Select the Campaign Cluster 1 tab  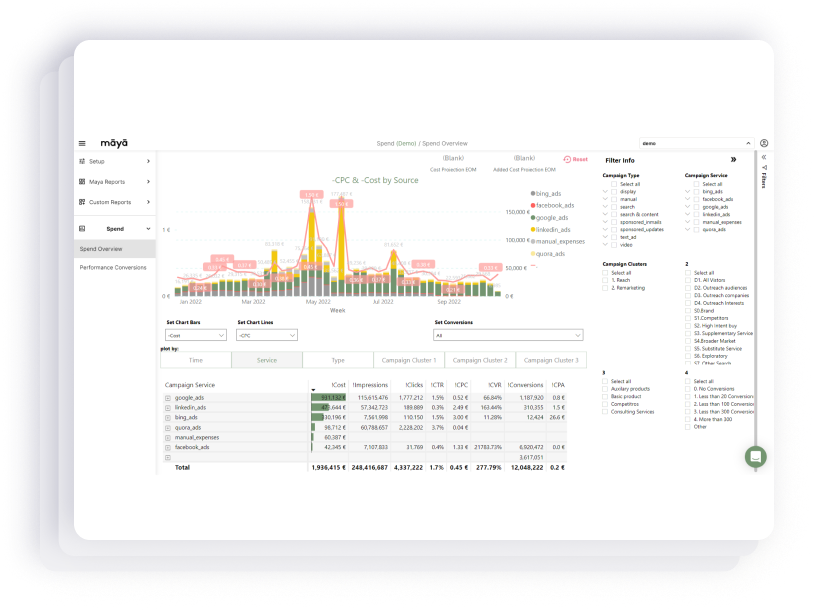click(409, 360)
